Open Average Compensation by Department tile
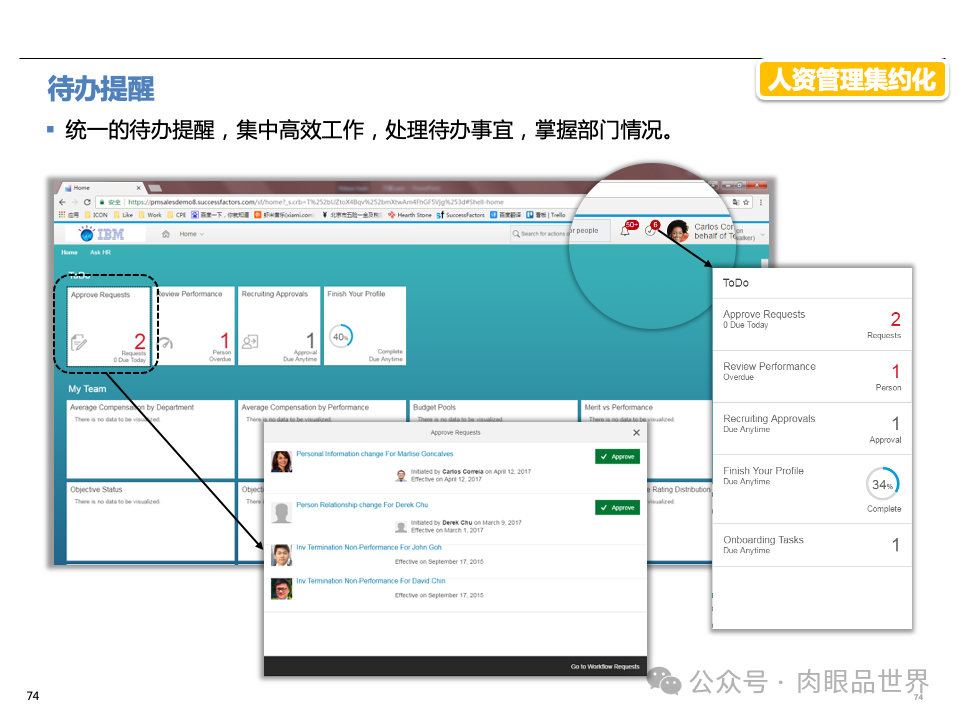This screenshot has height=720, width=960. tap(151, 439)
